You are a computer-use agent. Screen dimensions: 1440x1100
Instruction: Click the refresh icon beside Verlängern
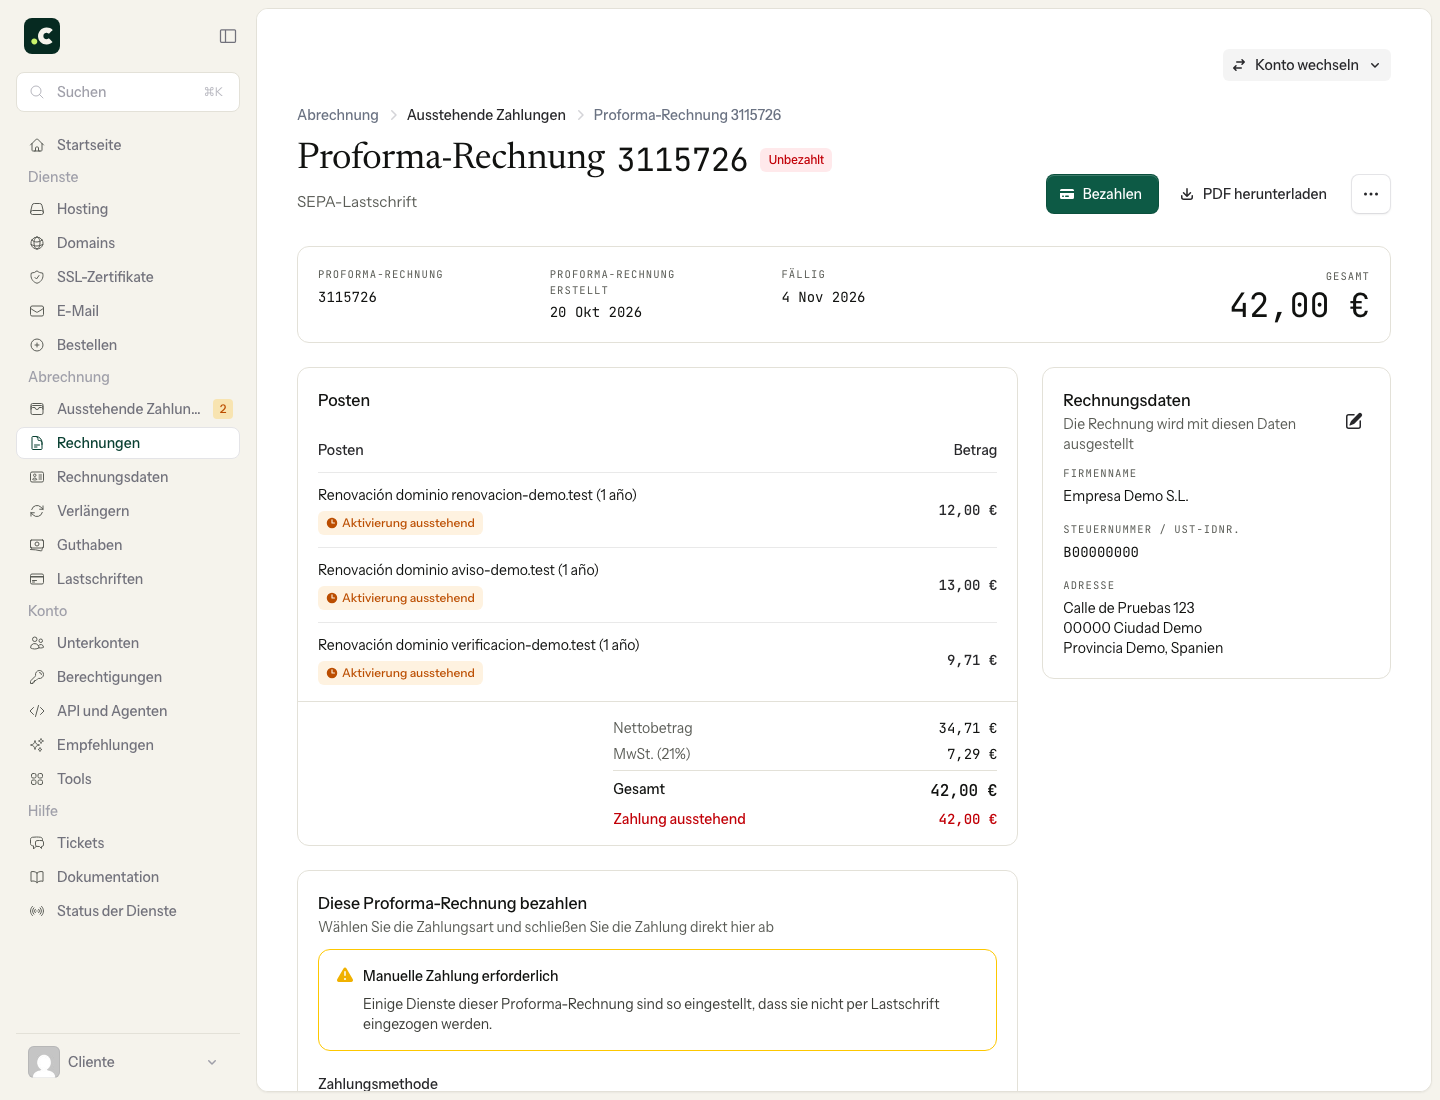[x=37, y=511]
